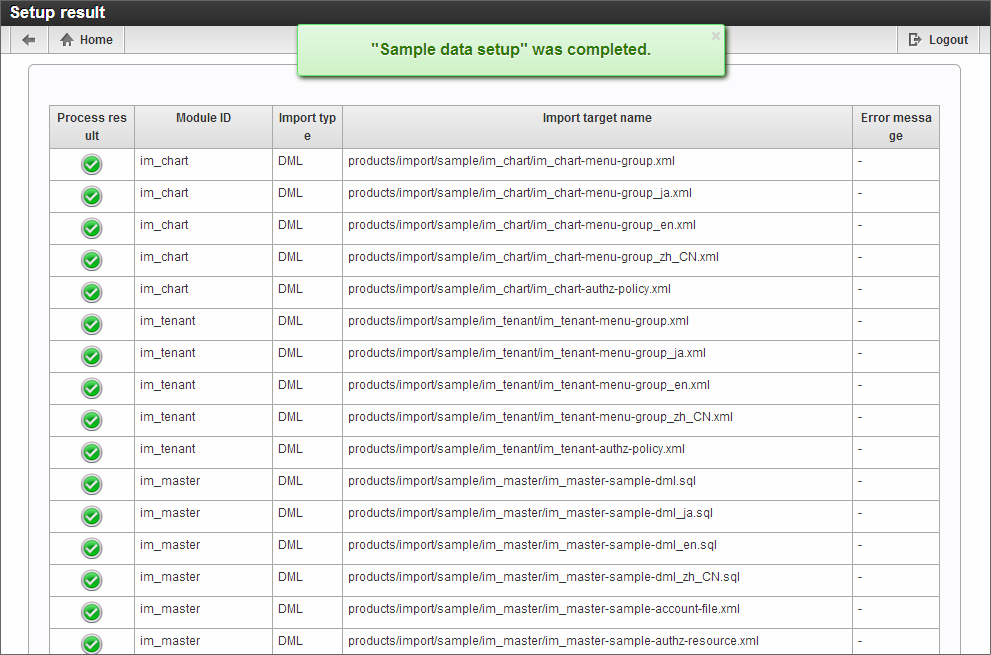Select path im_chart-menu-group_en.xml
Screen dimensions: 991x655
tap(522, 225)
